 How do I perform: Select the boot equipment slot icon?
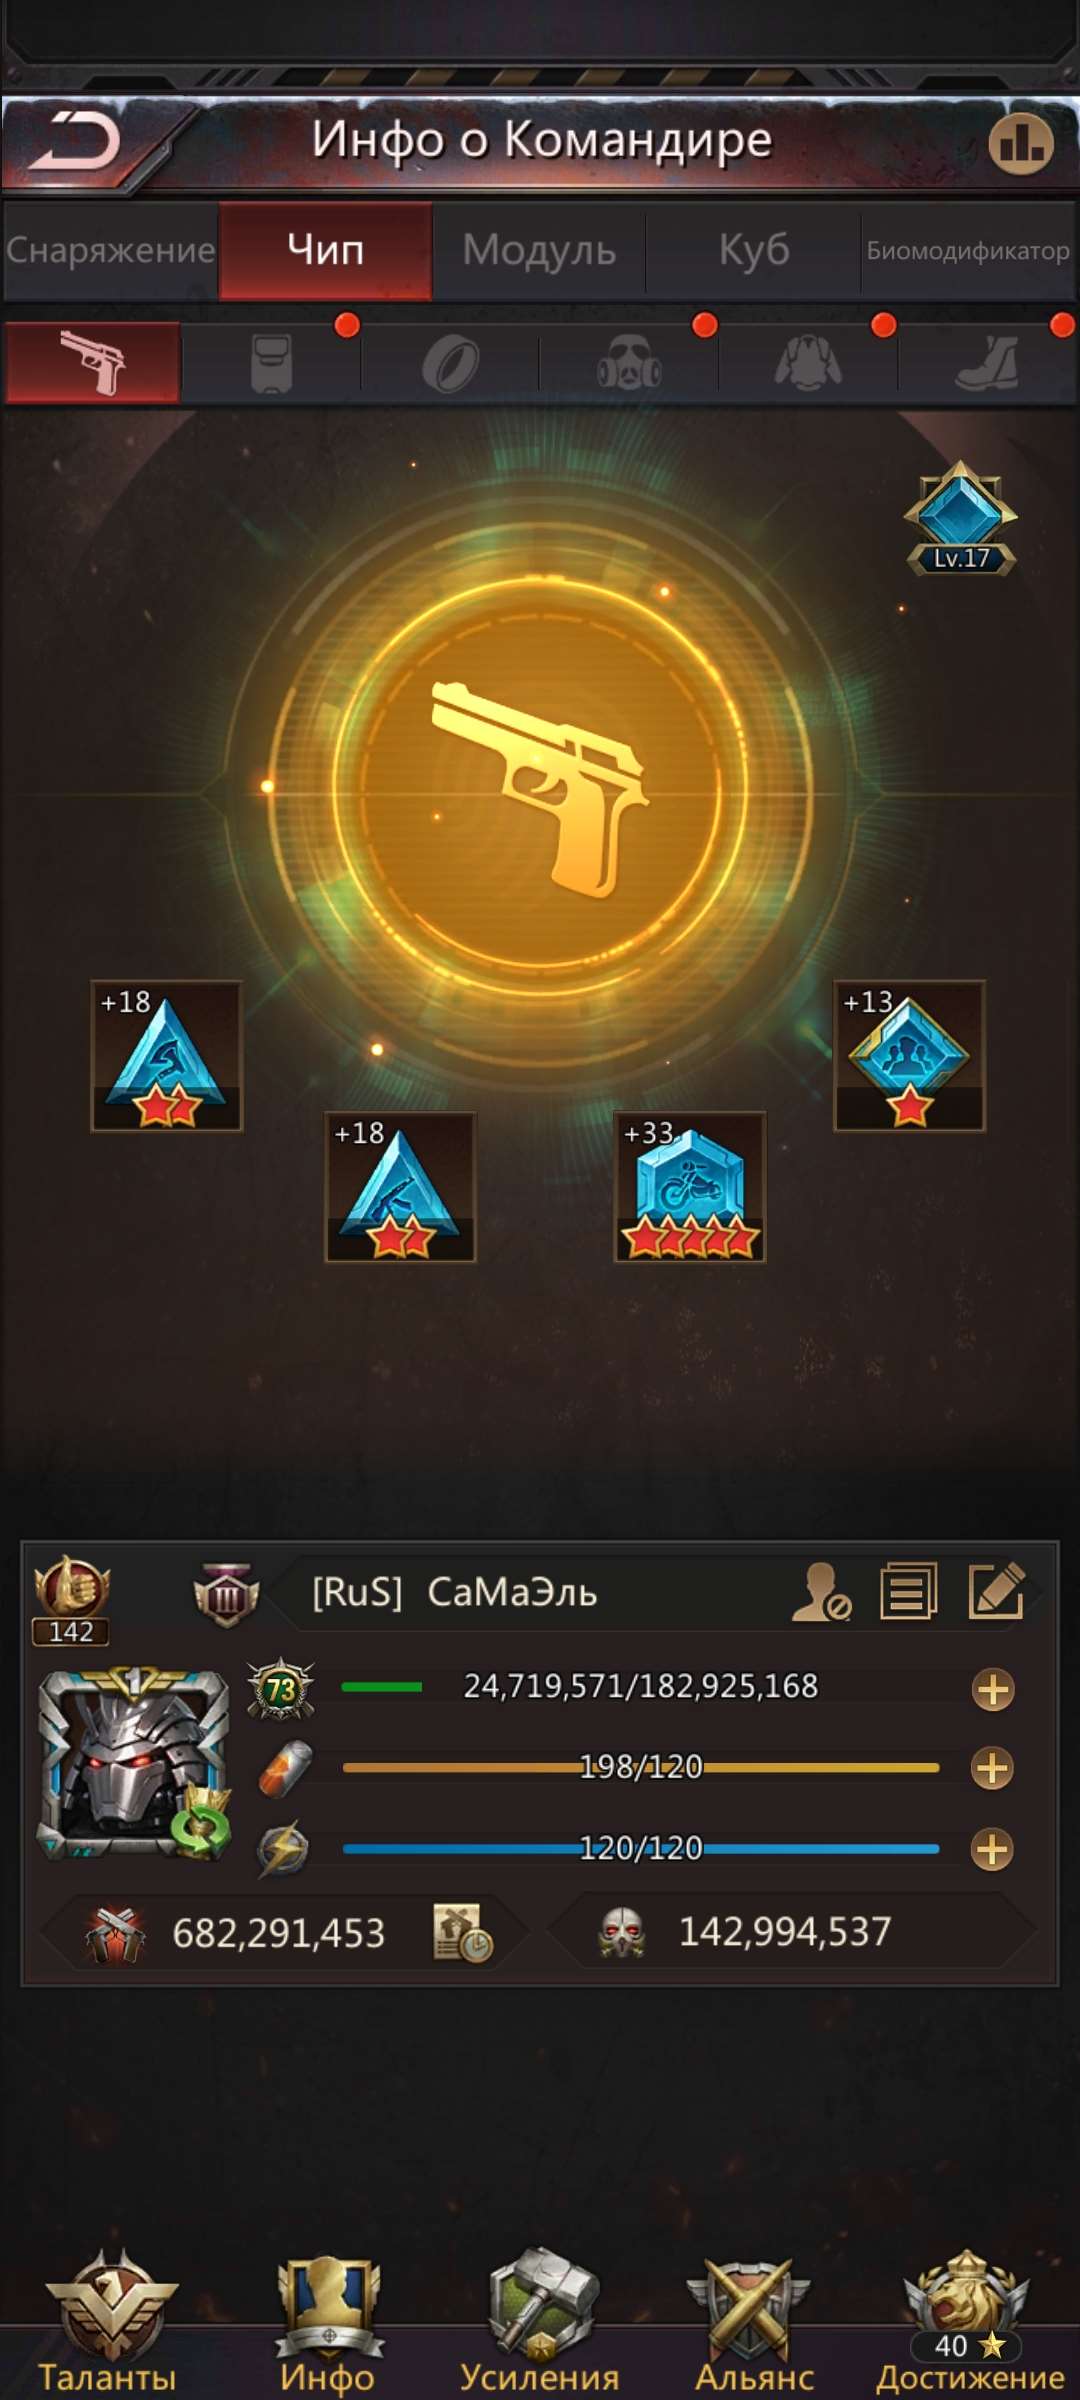[987, 363]
